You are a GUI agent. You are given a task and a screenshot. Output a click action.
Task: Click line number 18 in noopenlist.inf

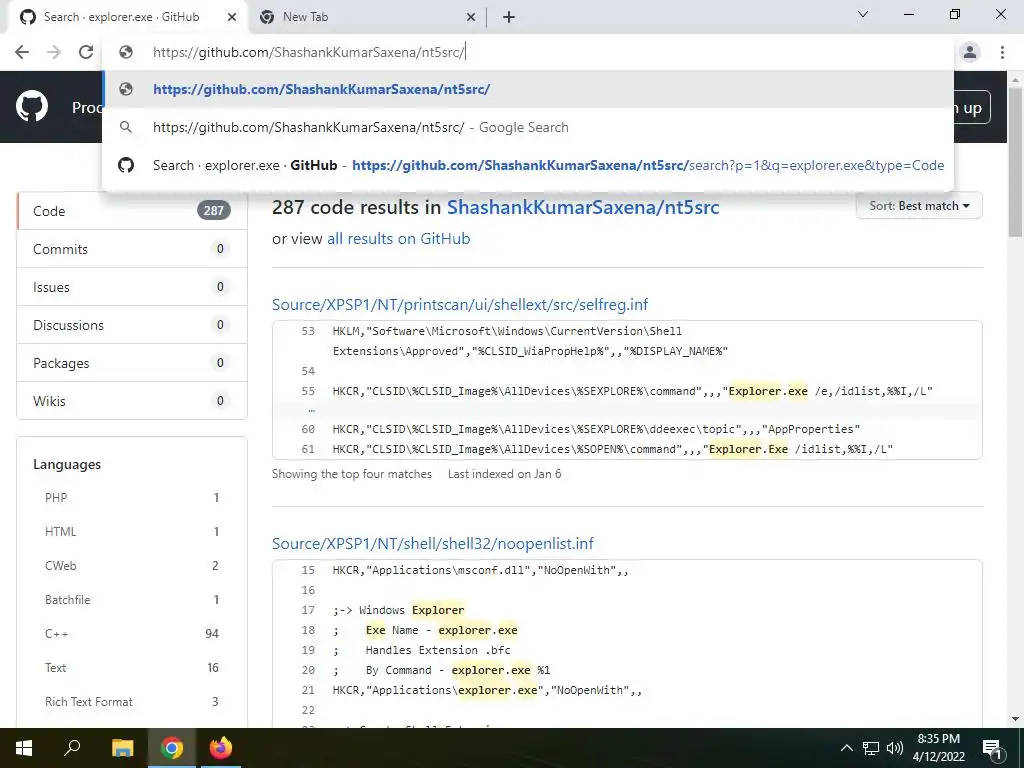click(x=308, y=630)
